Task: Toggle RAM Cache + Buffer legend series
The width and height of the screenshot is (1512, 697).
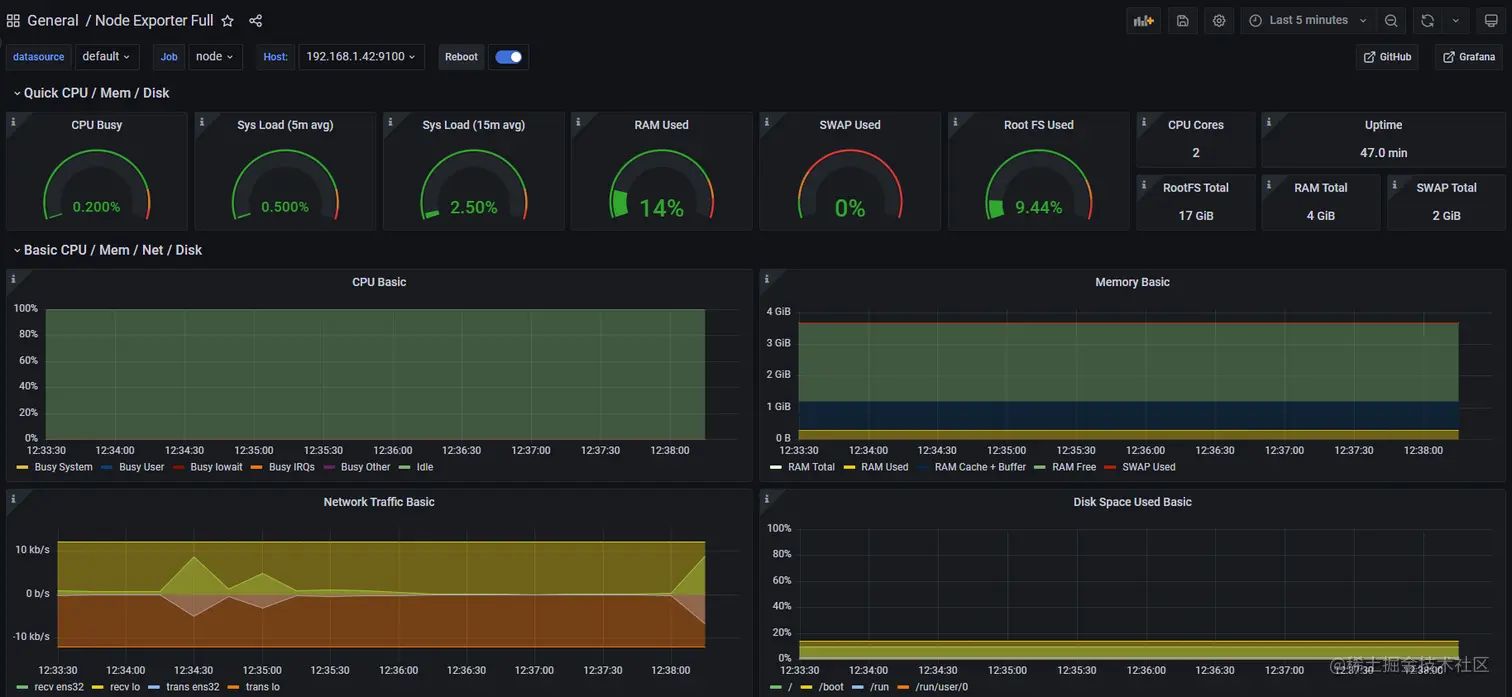Action: (980, 467)
